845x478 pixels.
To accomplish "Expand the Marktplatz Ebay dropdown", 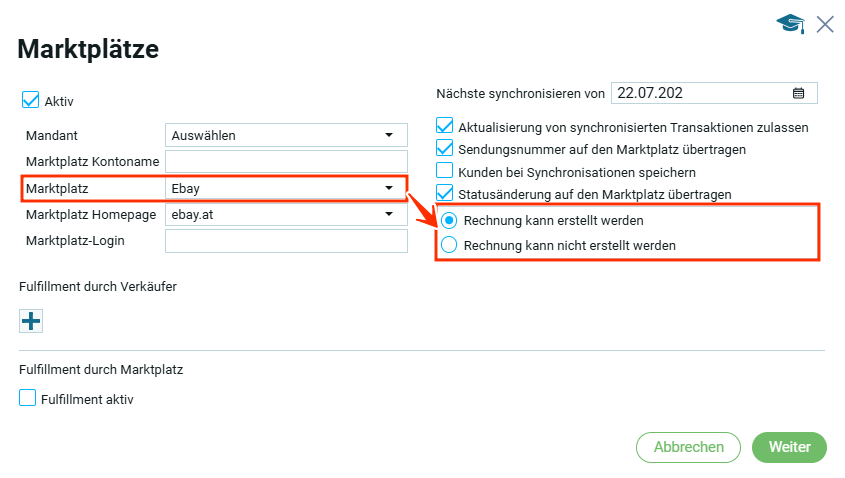I will coord(286,188).
